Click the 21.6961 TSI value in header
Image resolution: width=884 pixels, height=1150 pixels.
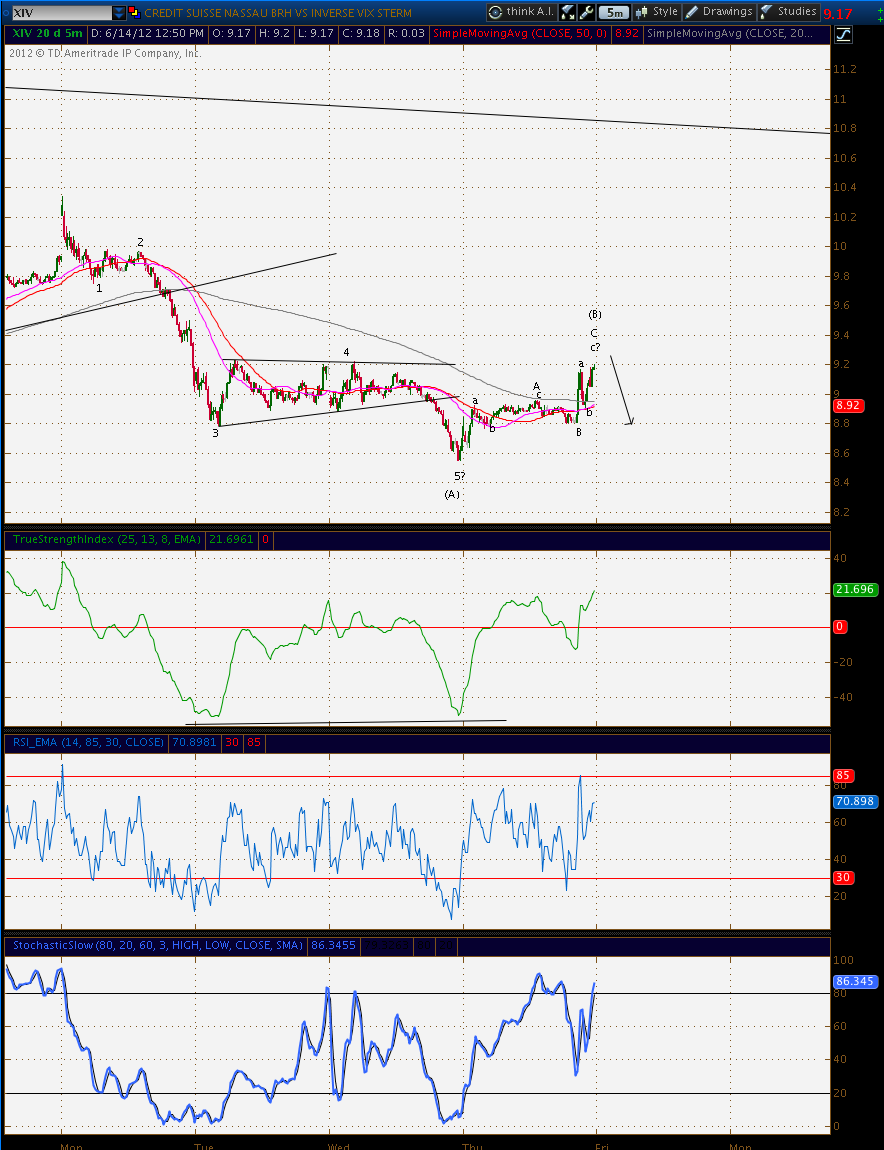(231, 540)
